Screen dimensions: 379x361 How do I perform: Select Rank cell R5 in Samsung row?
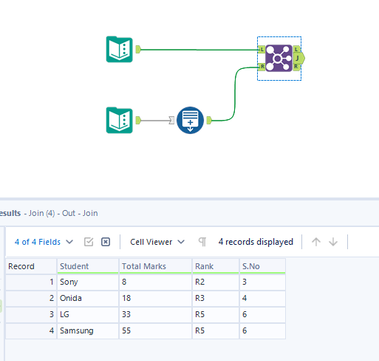point(216,331)
